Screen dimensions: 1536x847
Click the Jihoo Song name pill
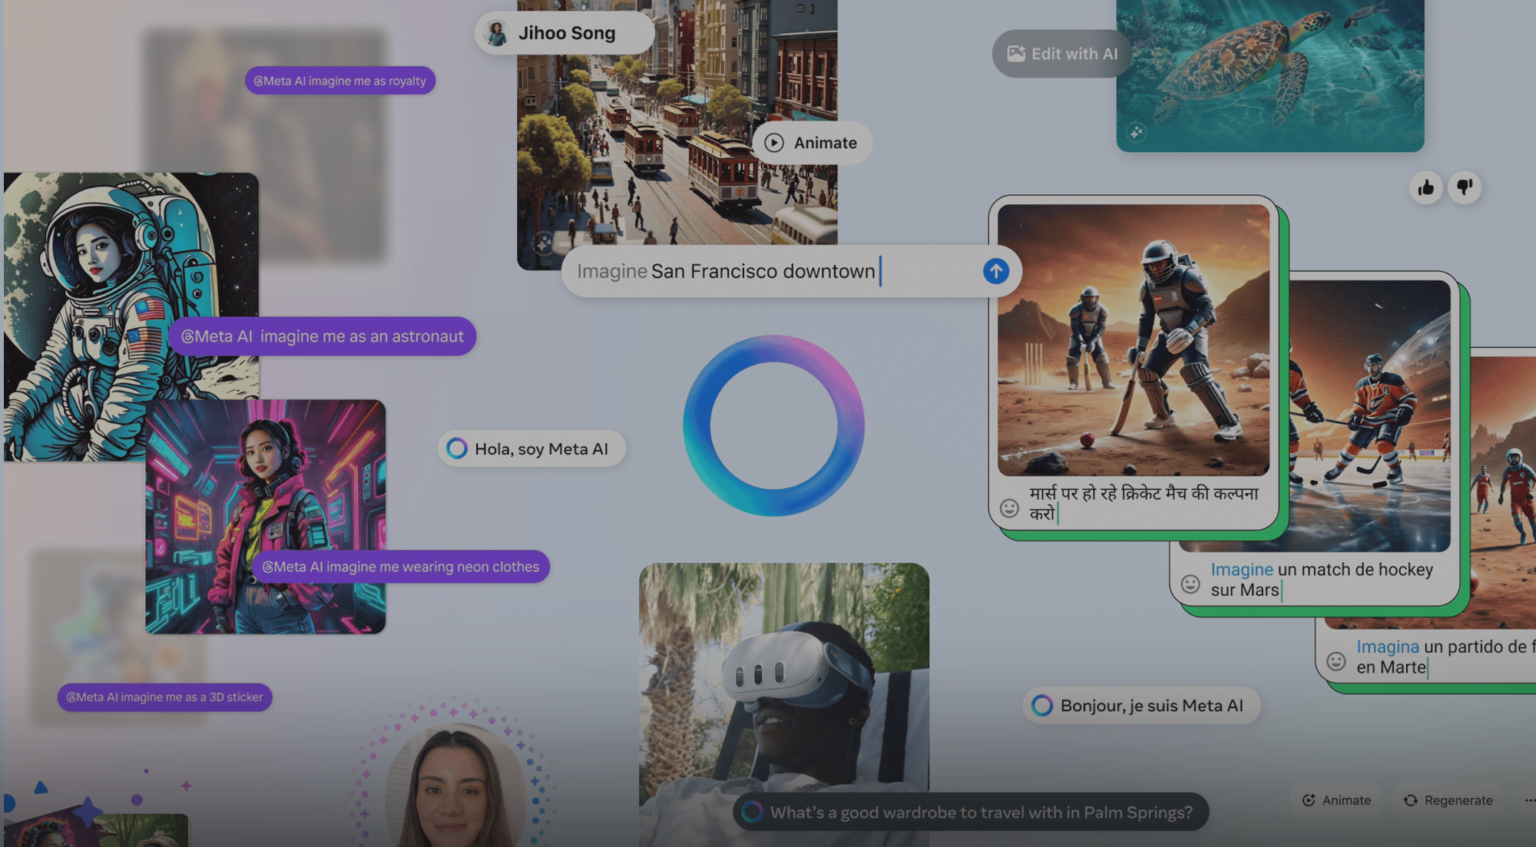pyautogui.click(x=565, y=33)
